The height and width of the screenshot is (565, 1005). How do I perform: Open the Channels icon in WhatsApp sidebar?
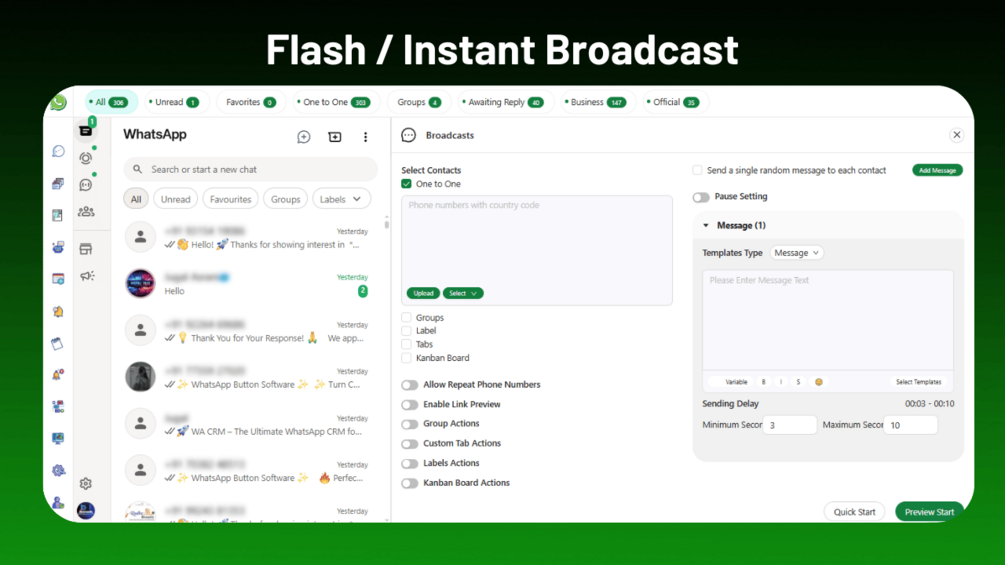pos(86,184)
